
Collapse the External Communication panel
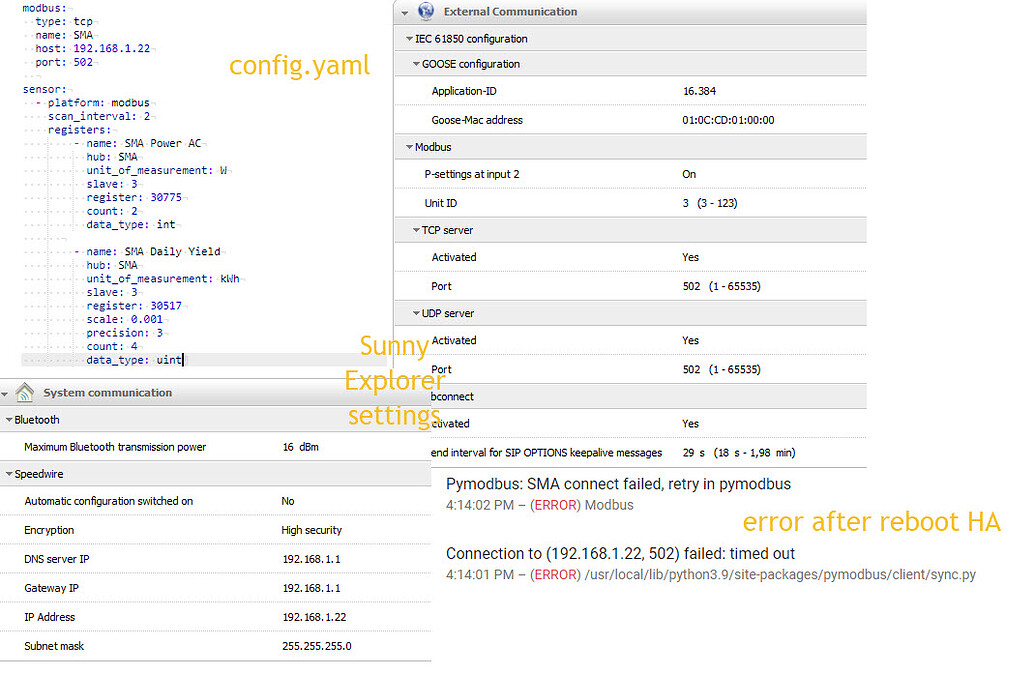pos(405,11)
